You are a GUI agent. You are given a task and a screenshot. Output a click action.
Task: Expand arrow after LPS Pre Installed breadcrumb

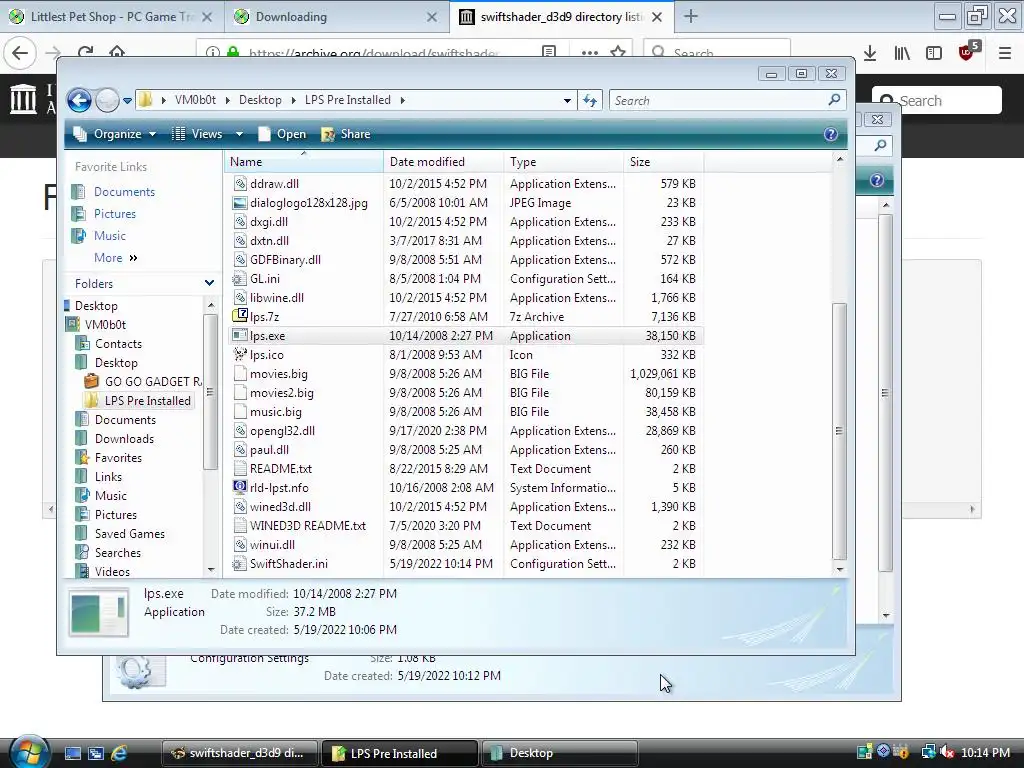402,100
